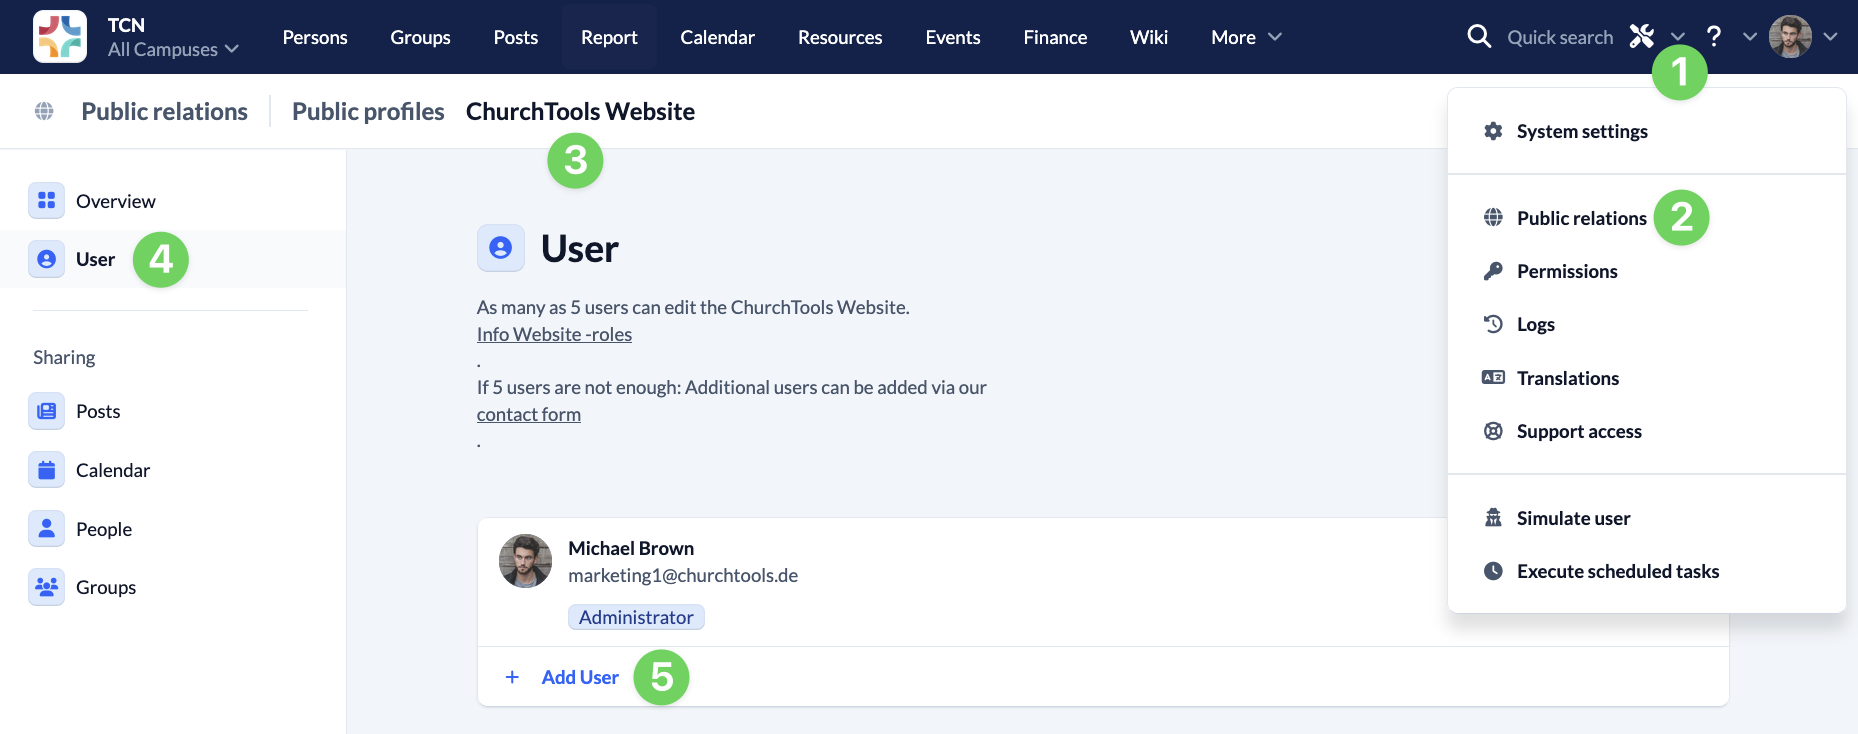Viewport: 1858px width, 734px height.
Task: Switch to the Public profiles tab
Action: pyautogui.click(x=368, y=111)
